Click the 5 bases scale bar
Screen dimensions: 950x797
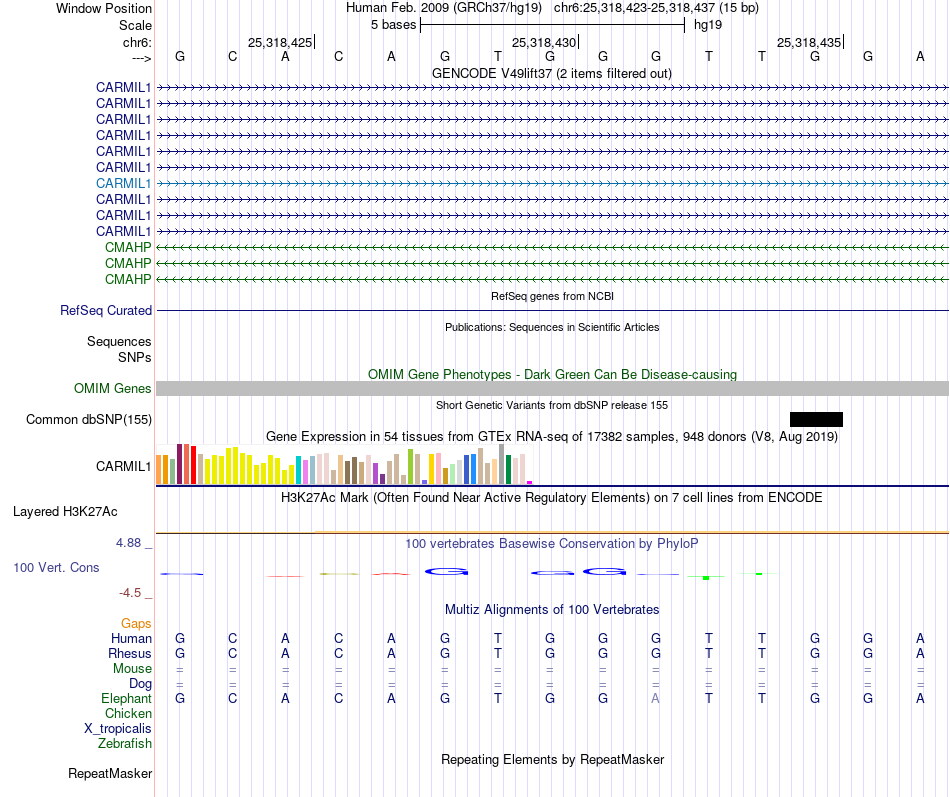[552, 25]
